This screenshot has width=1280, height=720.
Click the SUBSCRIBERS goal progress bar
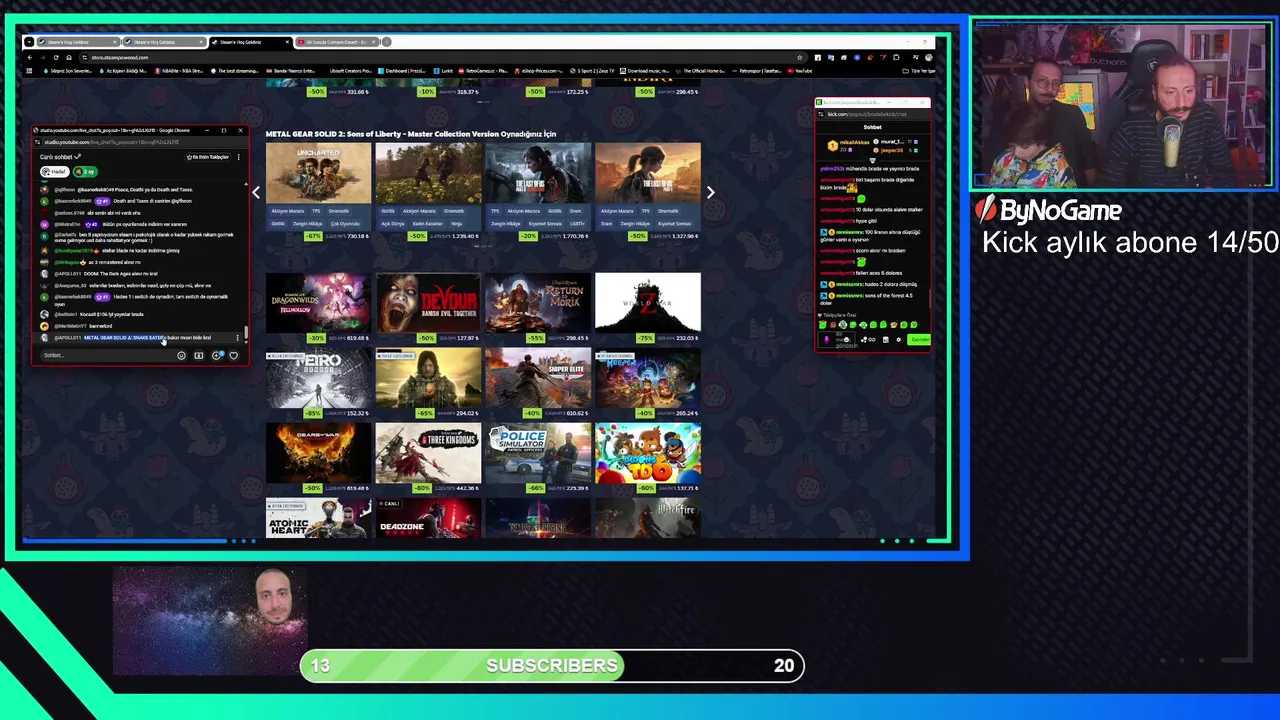[552, 666]
